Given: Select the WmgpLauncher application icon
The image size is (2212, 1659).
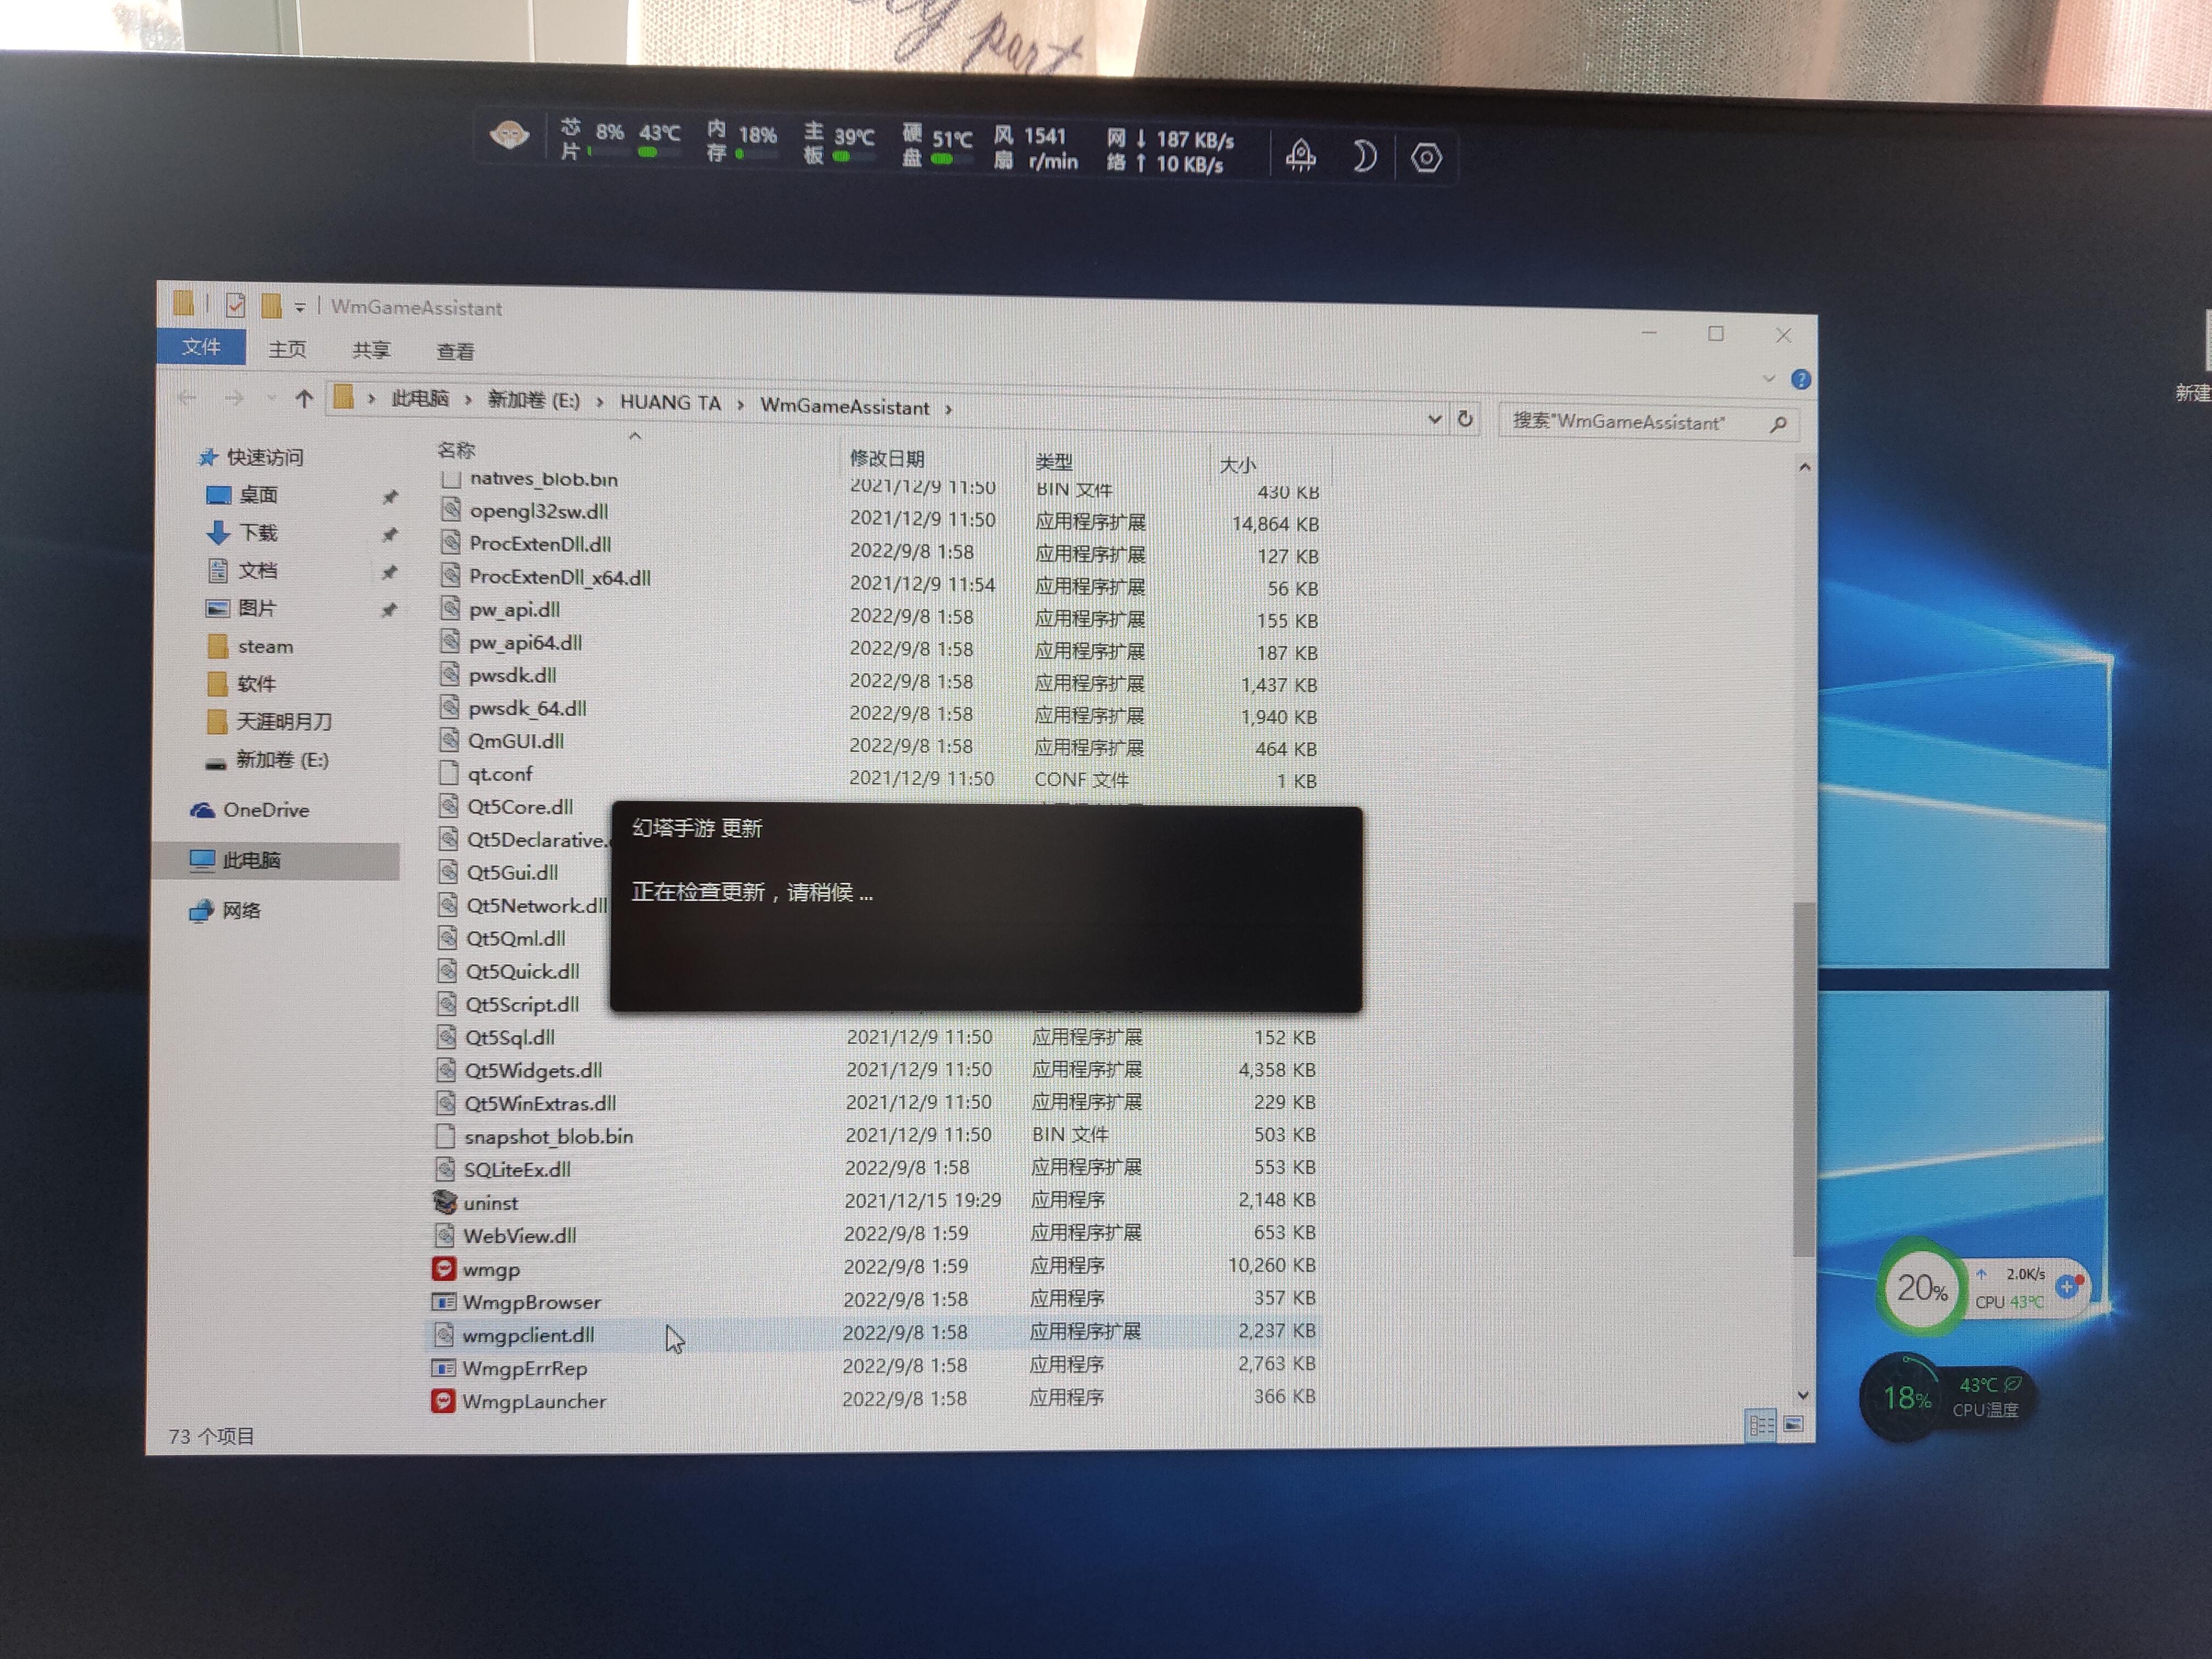Looking at the screenshot, I should 442,1401.
